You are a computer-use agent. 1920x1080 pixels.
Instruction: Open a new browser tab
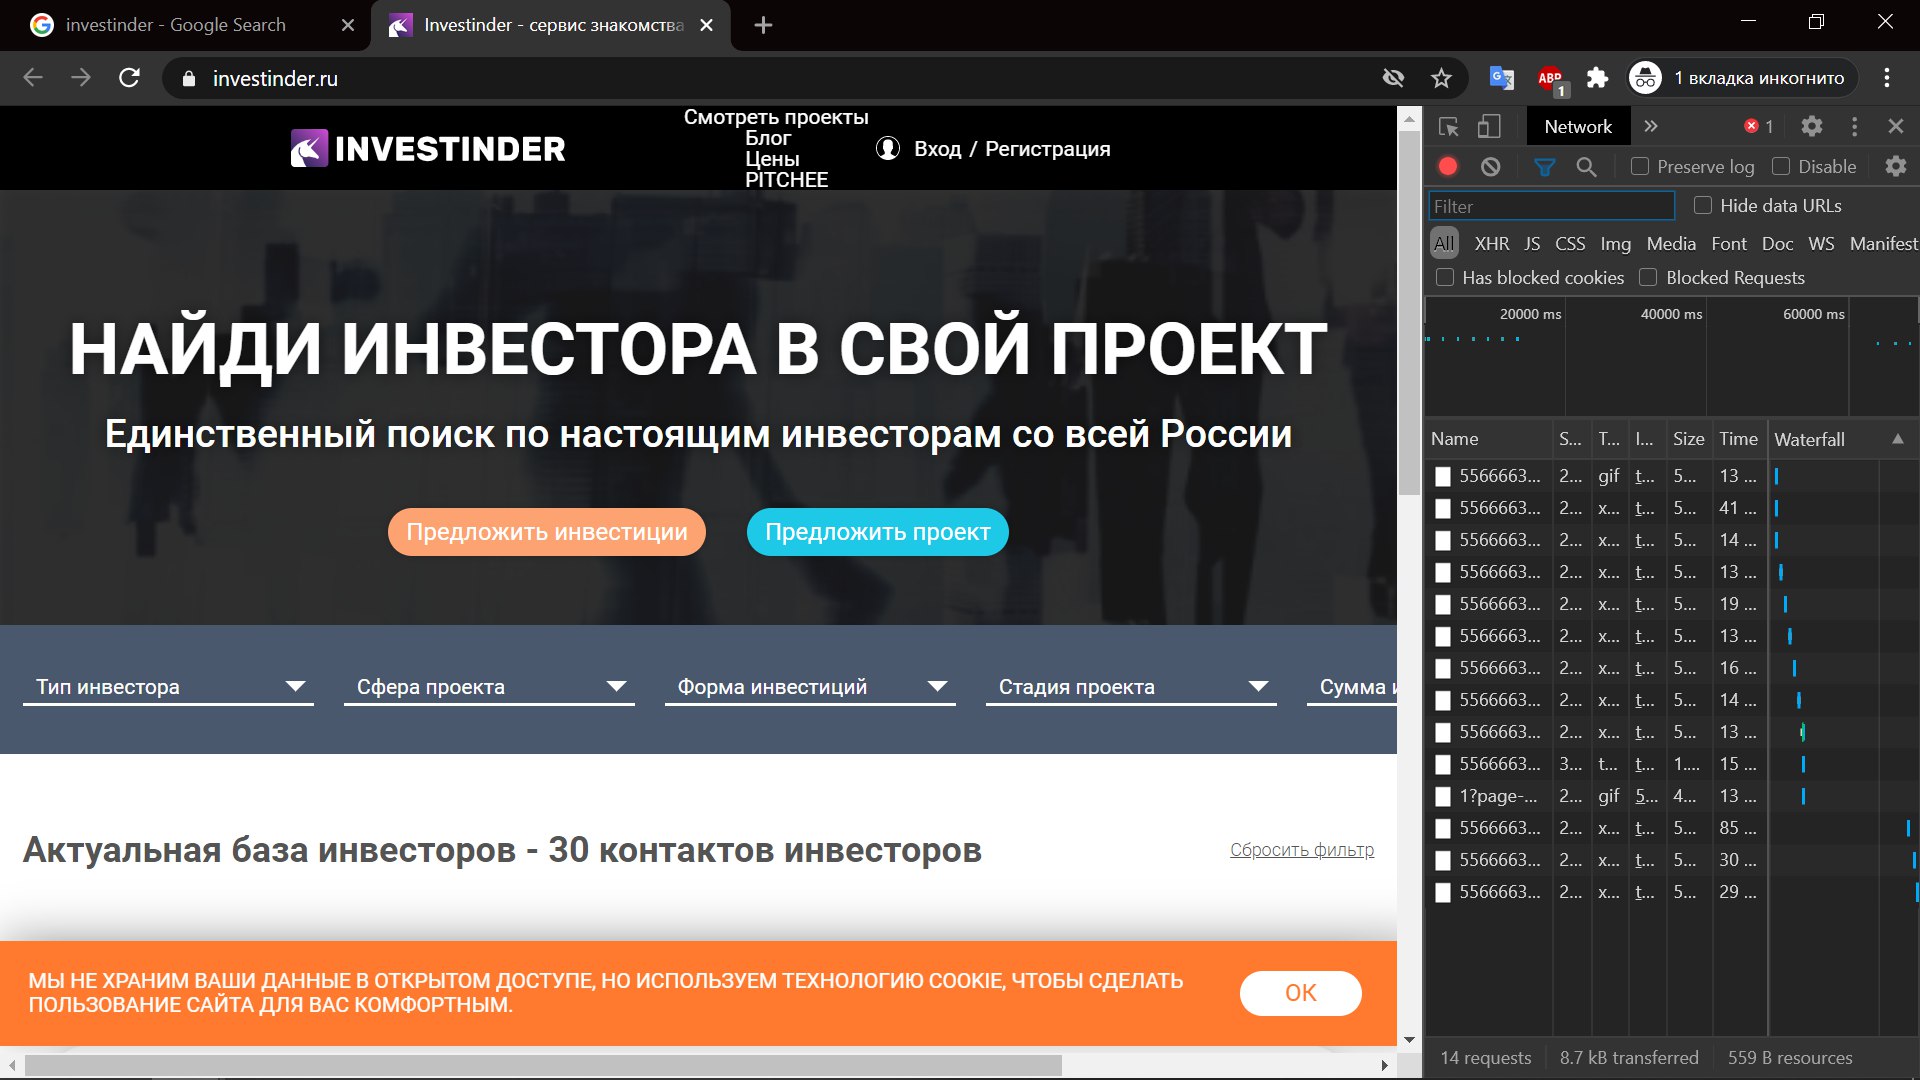click(x=763, y=25)
